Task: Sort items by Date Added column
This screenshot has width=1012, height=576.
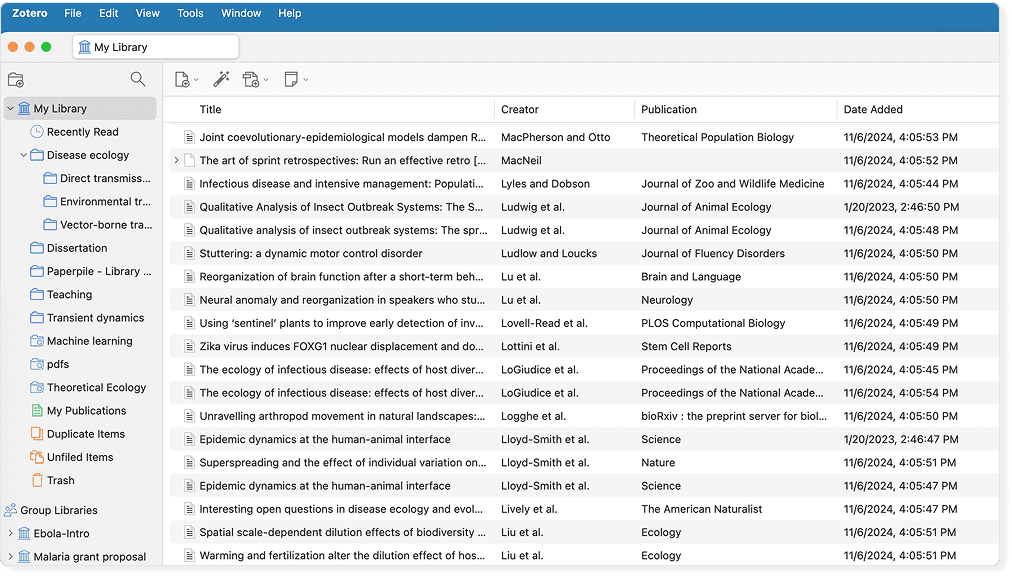Action: tap(873, 110)
